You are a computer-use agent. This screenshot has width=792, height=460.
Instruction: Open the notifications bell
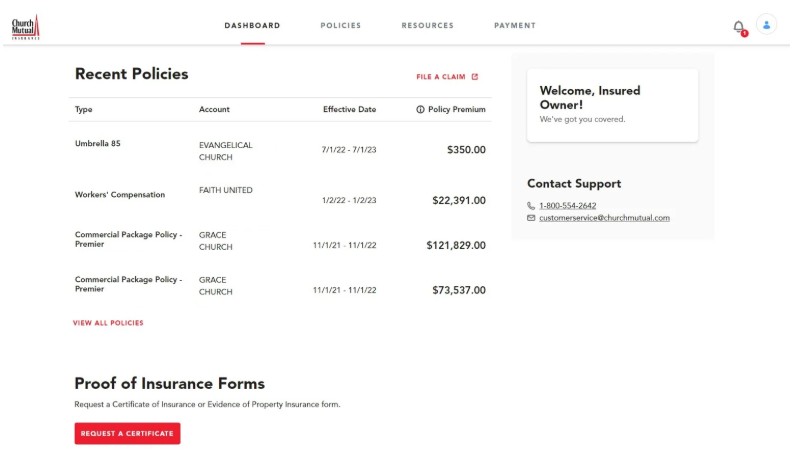pos(739,26)
